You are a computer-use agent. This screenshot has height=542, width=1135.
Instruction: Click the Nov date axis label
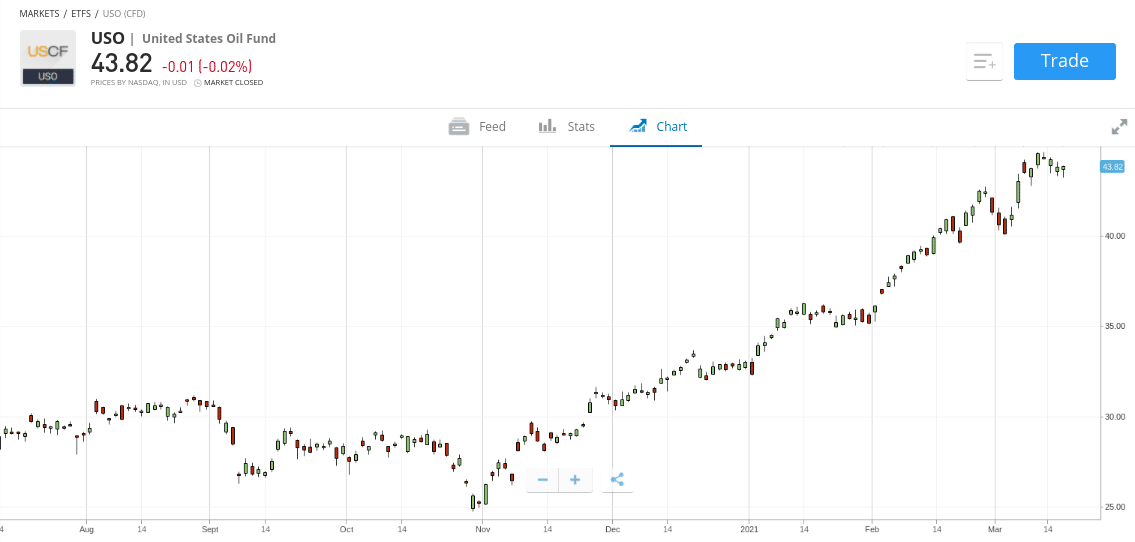point(483,529)
